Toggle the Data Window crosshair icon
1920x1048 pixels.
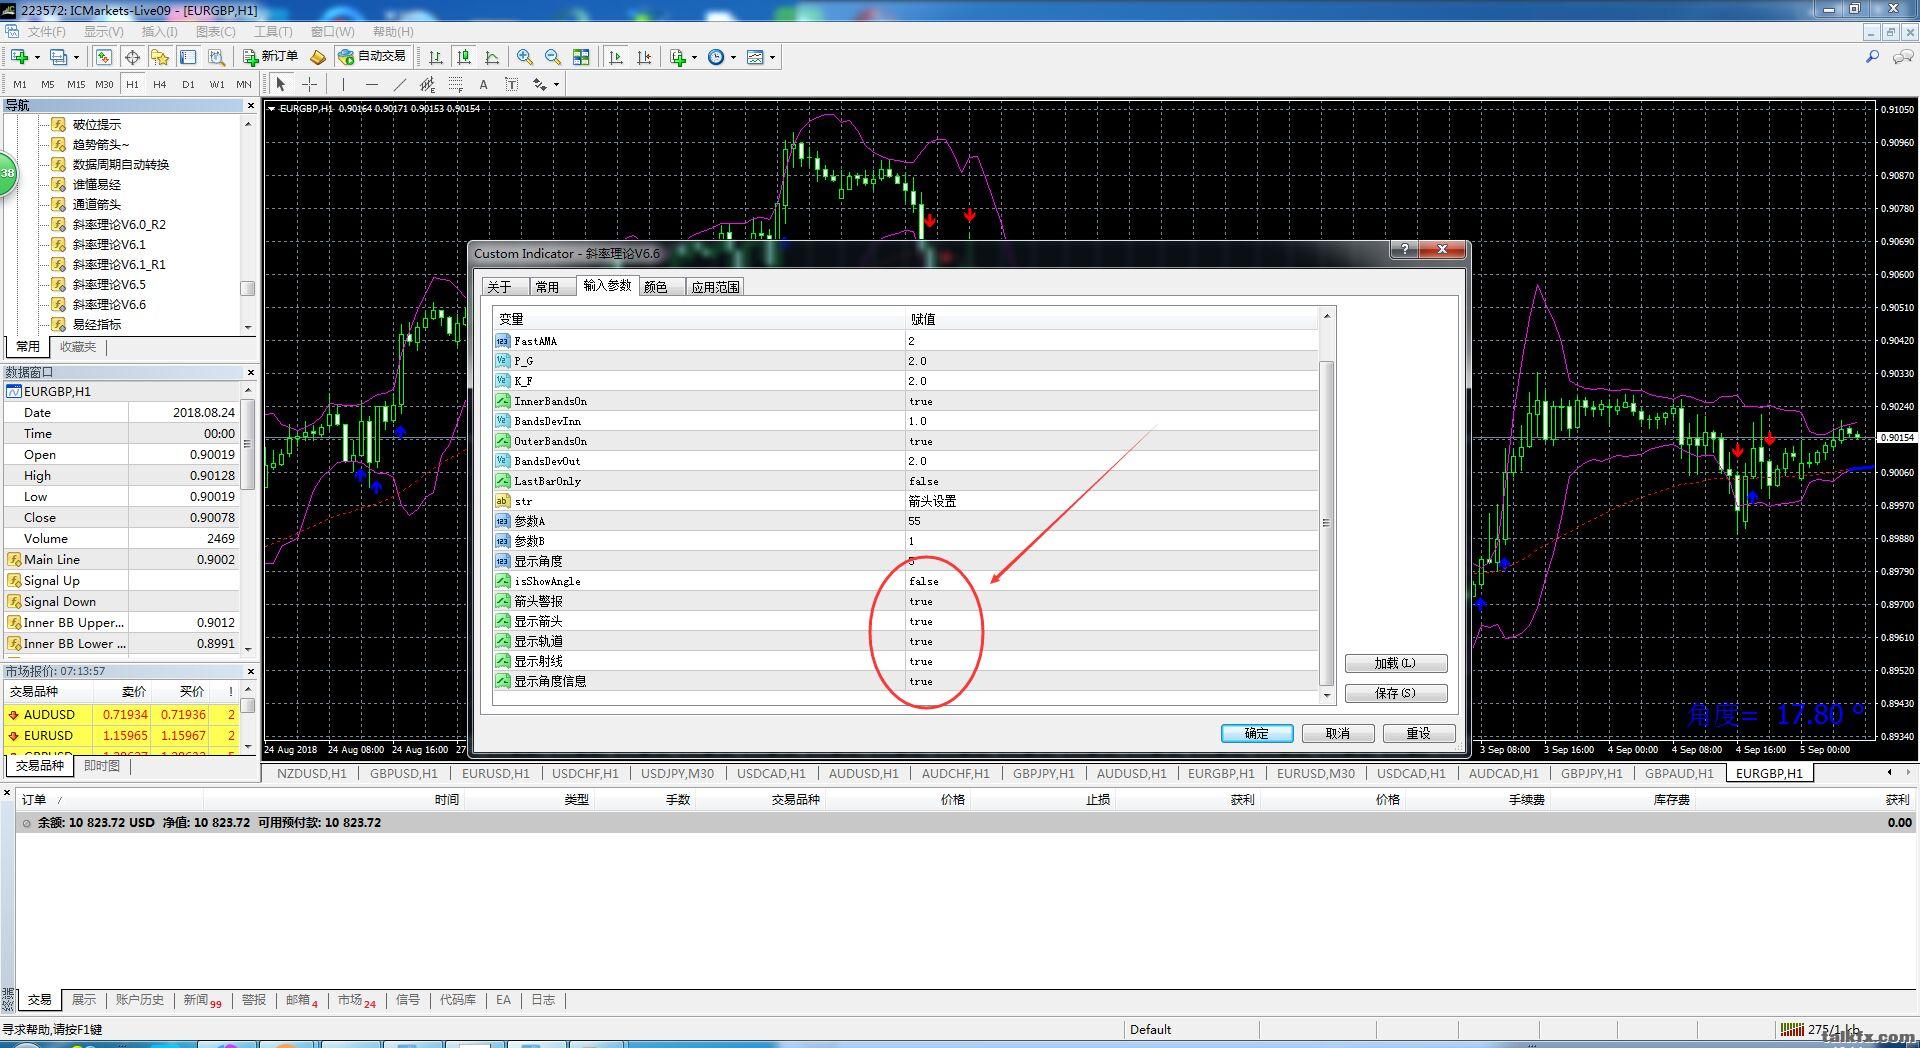coord(132,57)
